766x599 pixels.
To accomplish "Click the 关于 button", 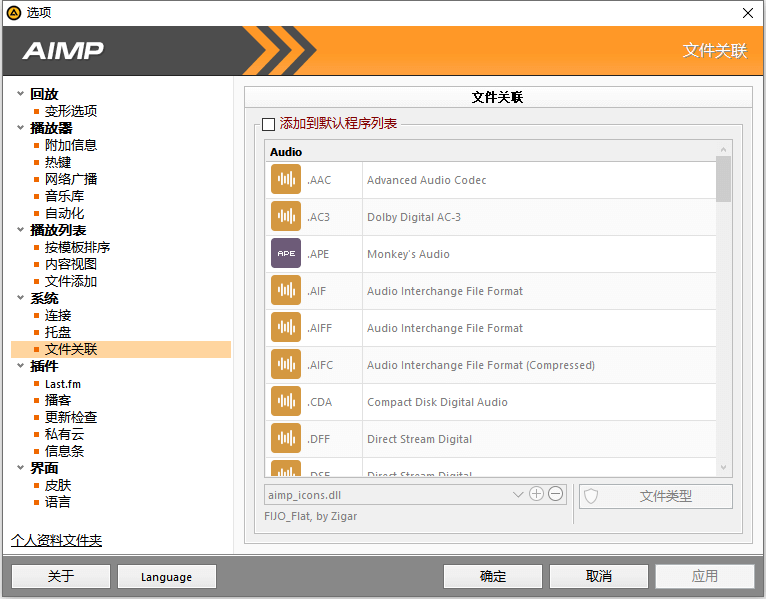I will 61,577.
